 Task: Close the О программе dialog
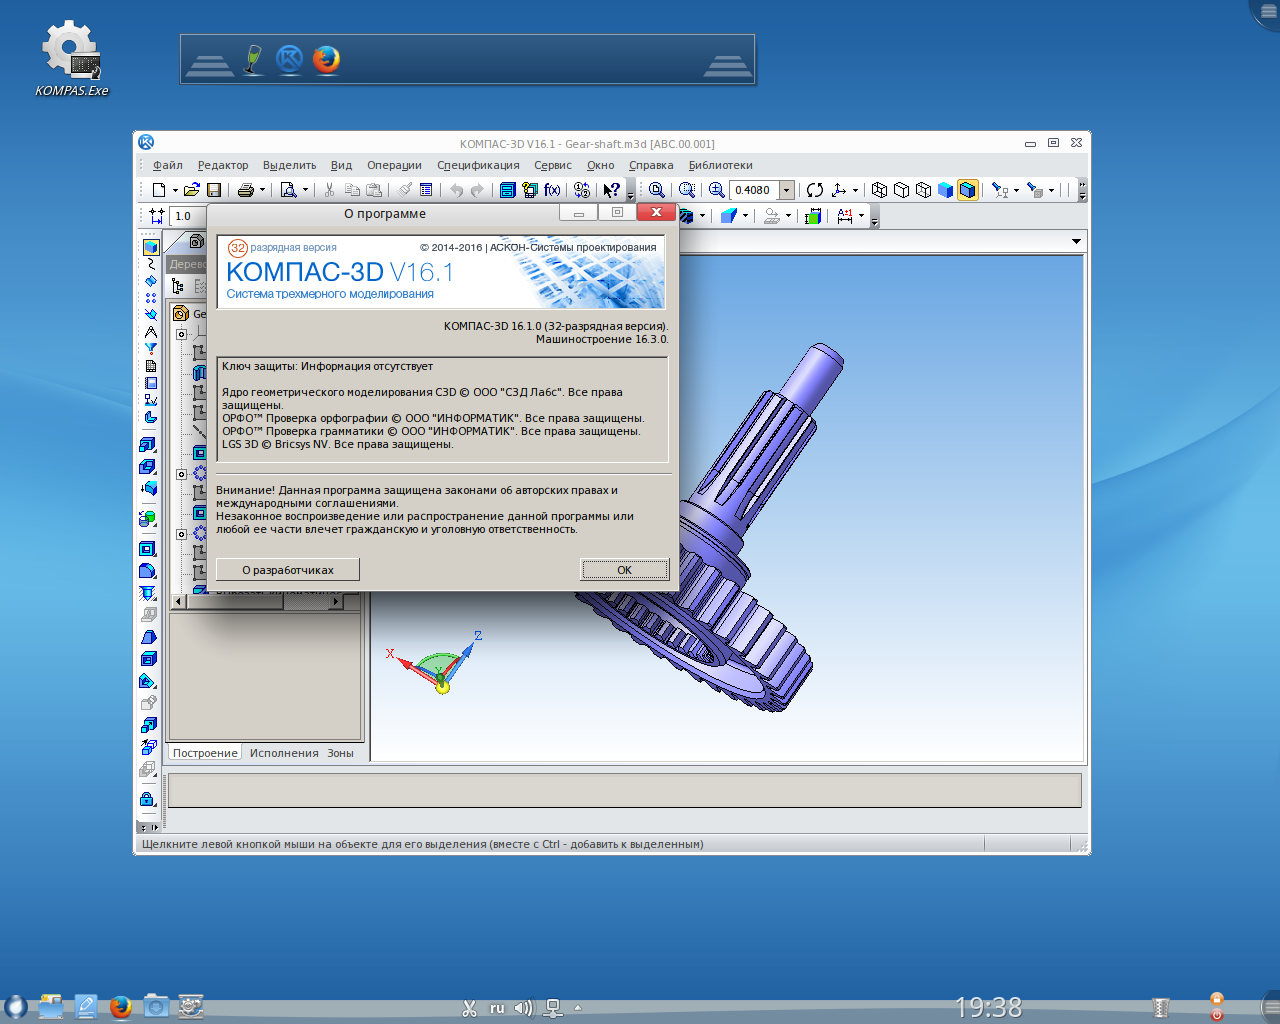coord(656,212)
